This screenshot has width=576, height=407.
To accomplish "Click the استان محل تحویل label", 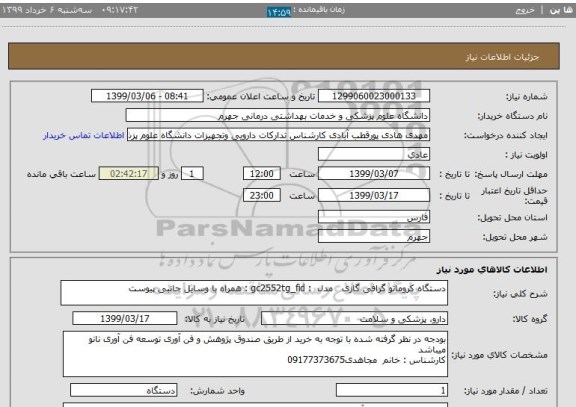I will pyautogui.click(x=512, y=218).
